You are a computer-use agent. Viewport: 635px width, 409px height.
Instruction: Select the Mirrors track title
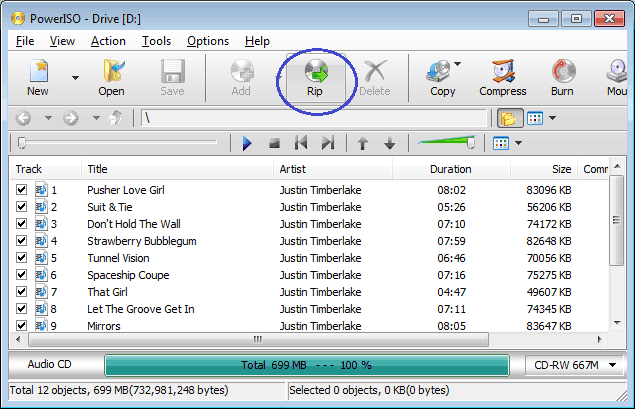[104, 326]
